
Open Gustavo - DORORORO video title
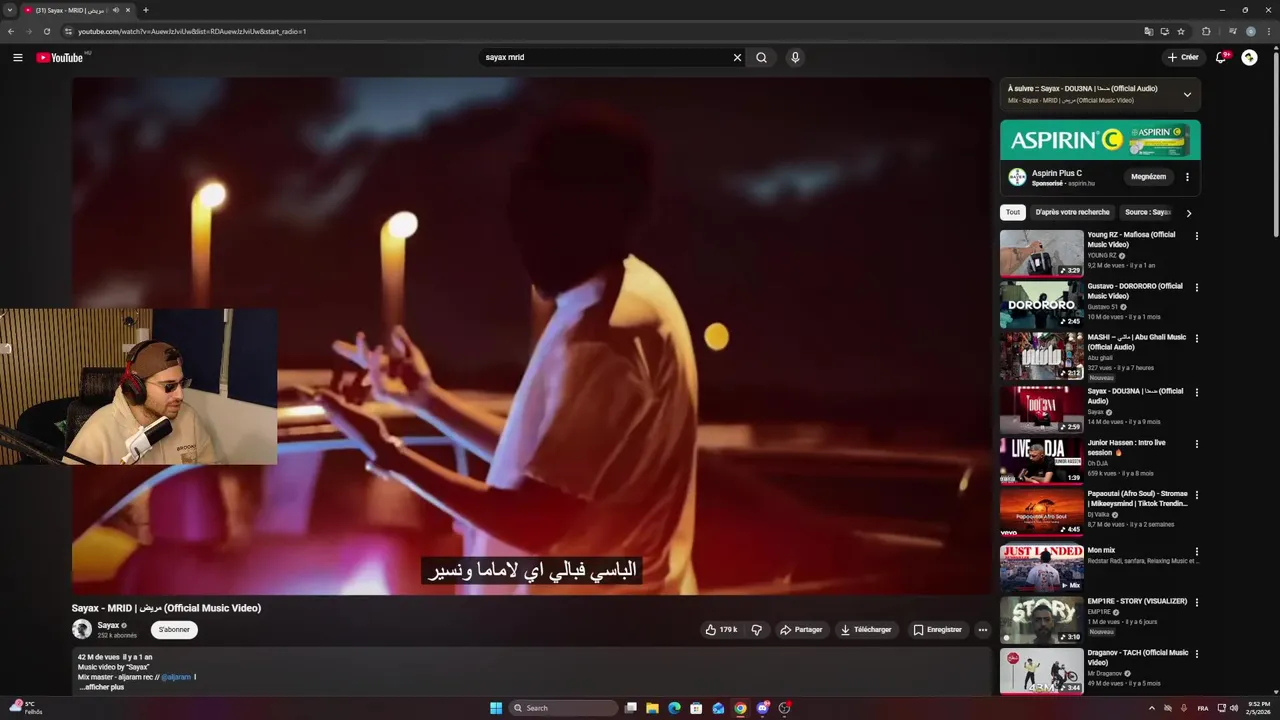pos(1135,291)
